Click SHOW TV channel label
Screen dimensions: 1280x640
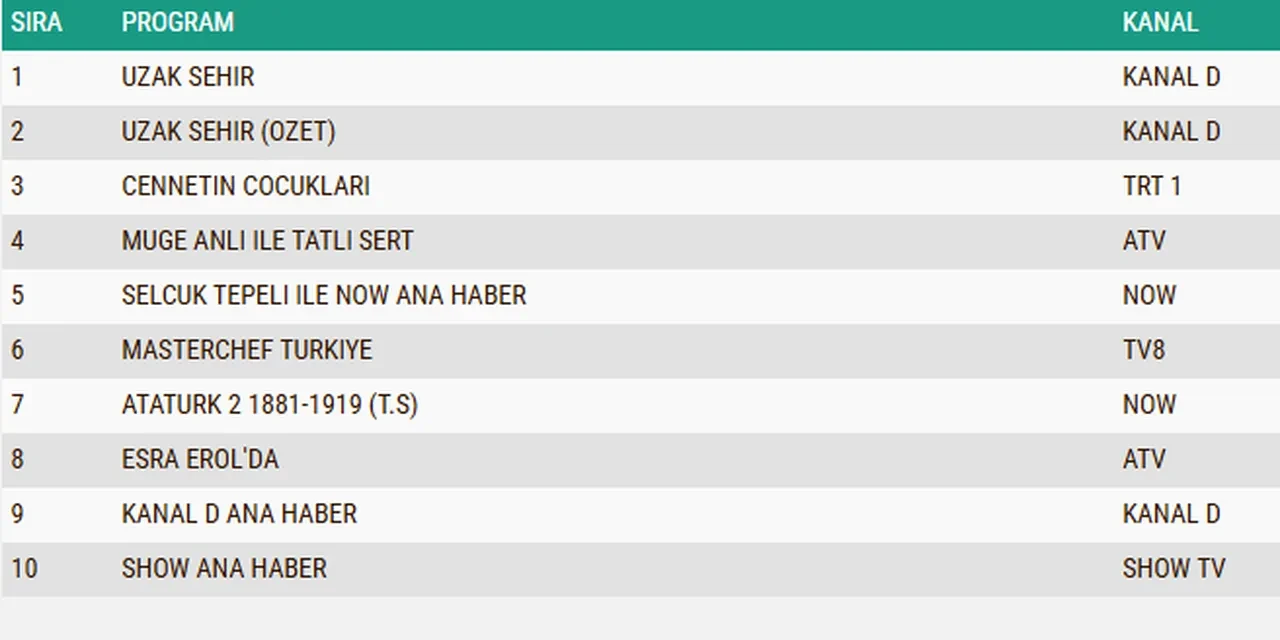(x=1173, y=569)
